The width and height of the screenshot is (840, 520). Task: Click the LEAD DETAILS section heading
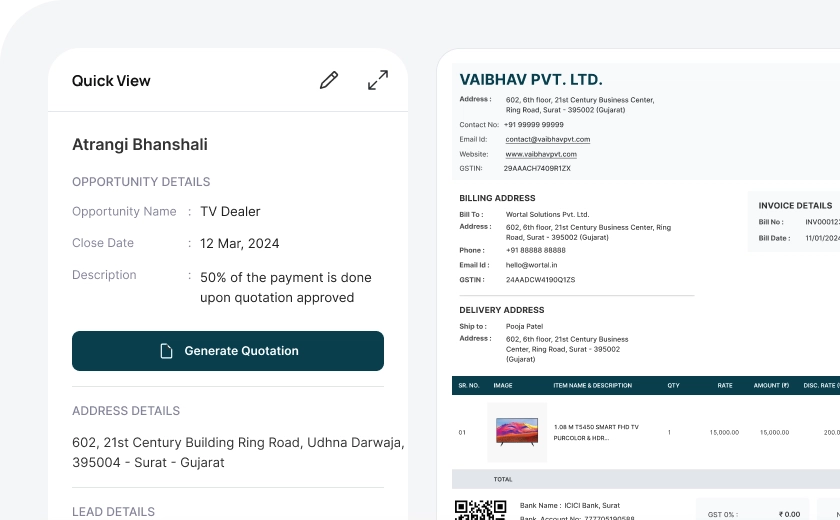click(x=113, y=512)
